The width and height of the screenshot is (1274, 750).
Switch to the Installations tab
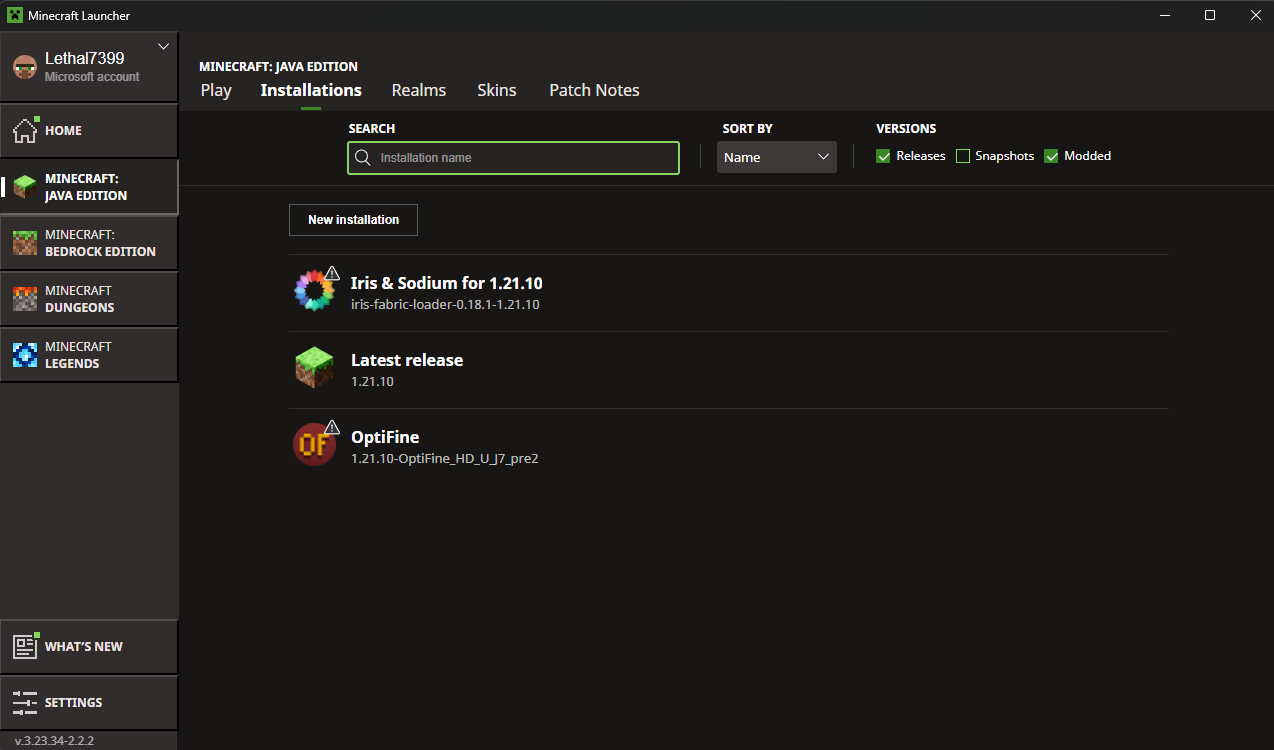pos(311,90)
